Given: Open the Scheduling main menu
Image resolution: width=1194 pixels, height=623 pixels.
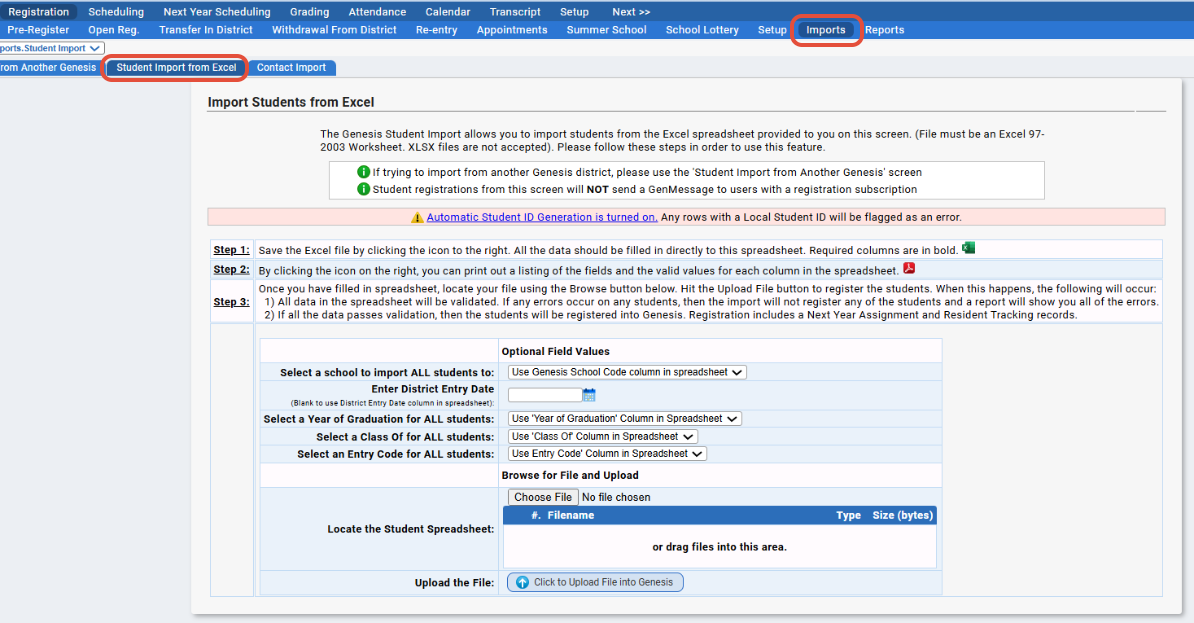Looking at the screenshot, I should pyautogui.click(x=116, y=11).
